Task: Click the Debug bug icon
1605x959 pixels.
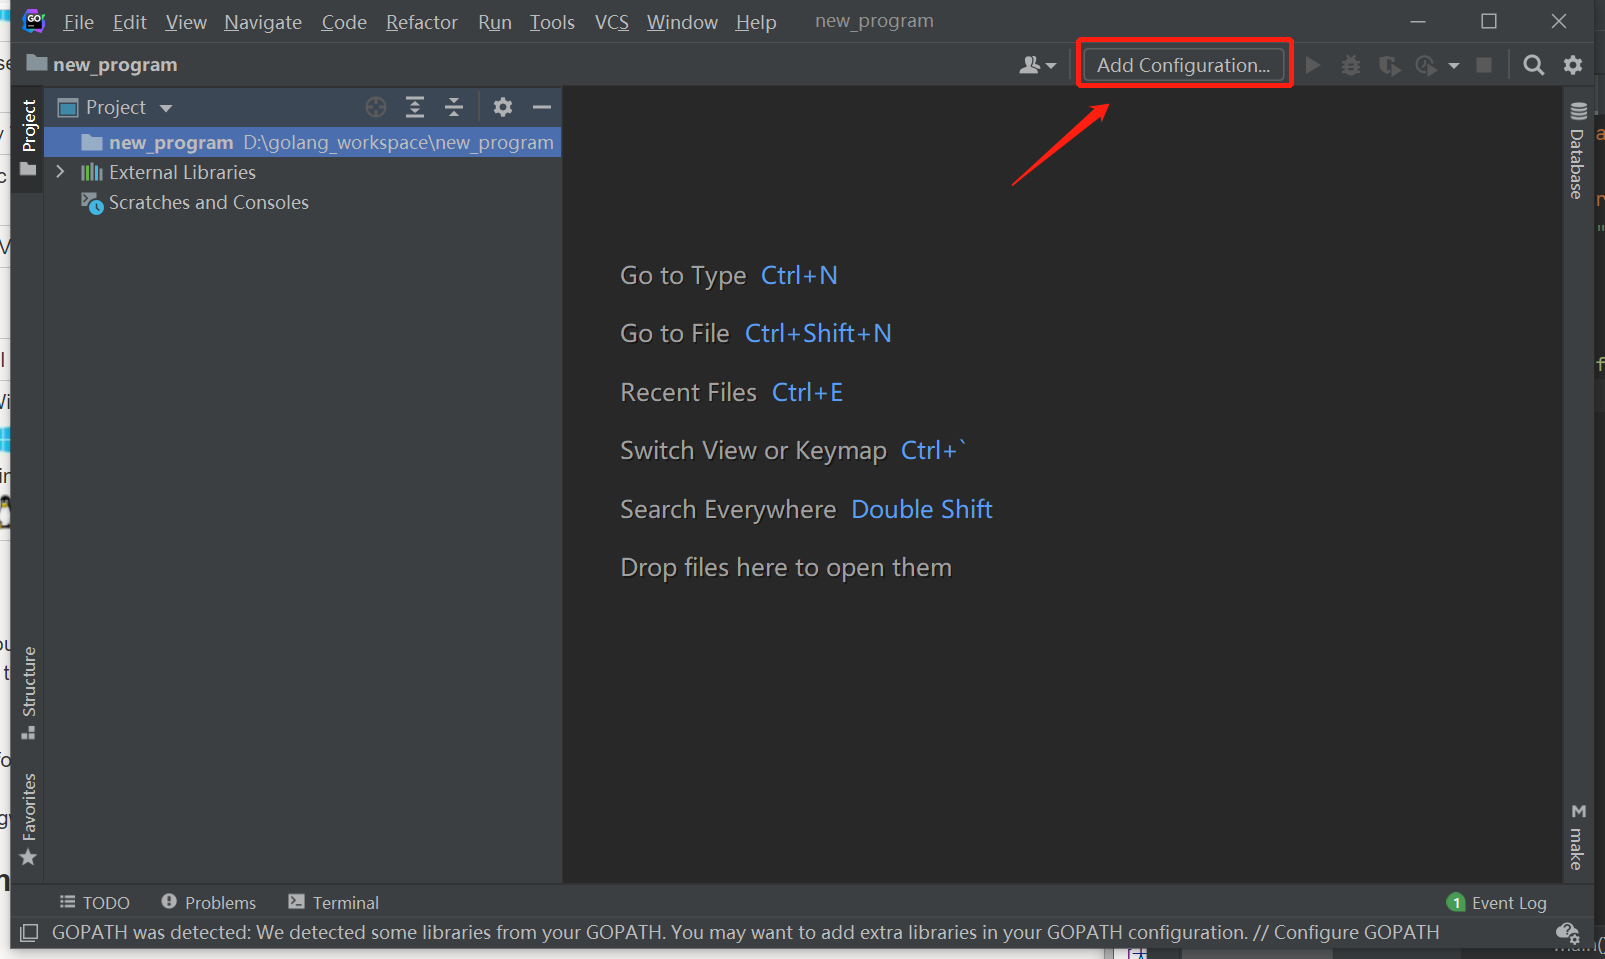Action: pyautogui.click(x=1351, y=65)
